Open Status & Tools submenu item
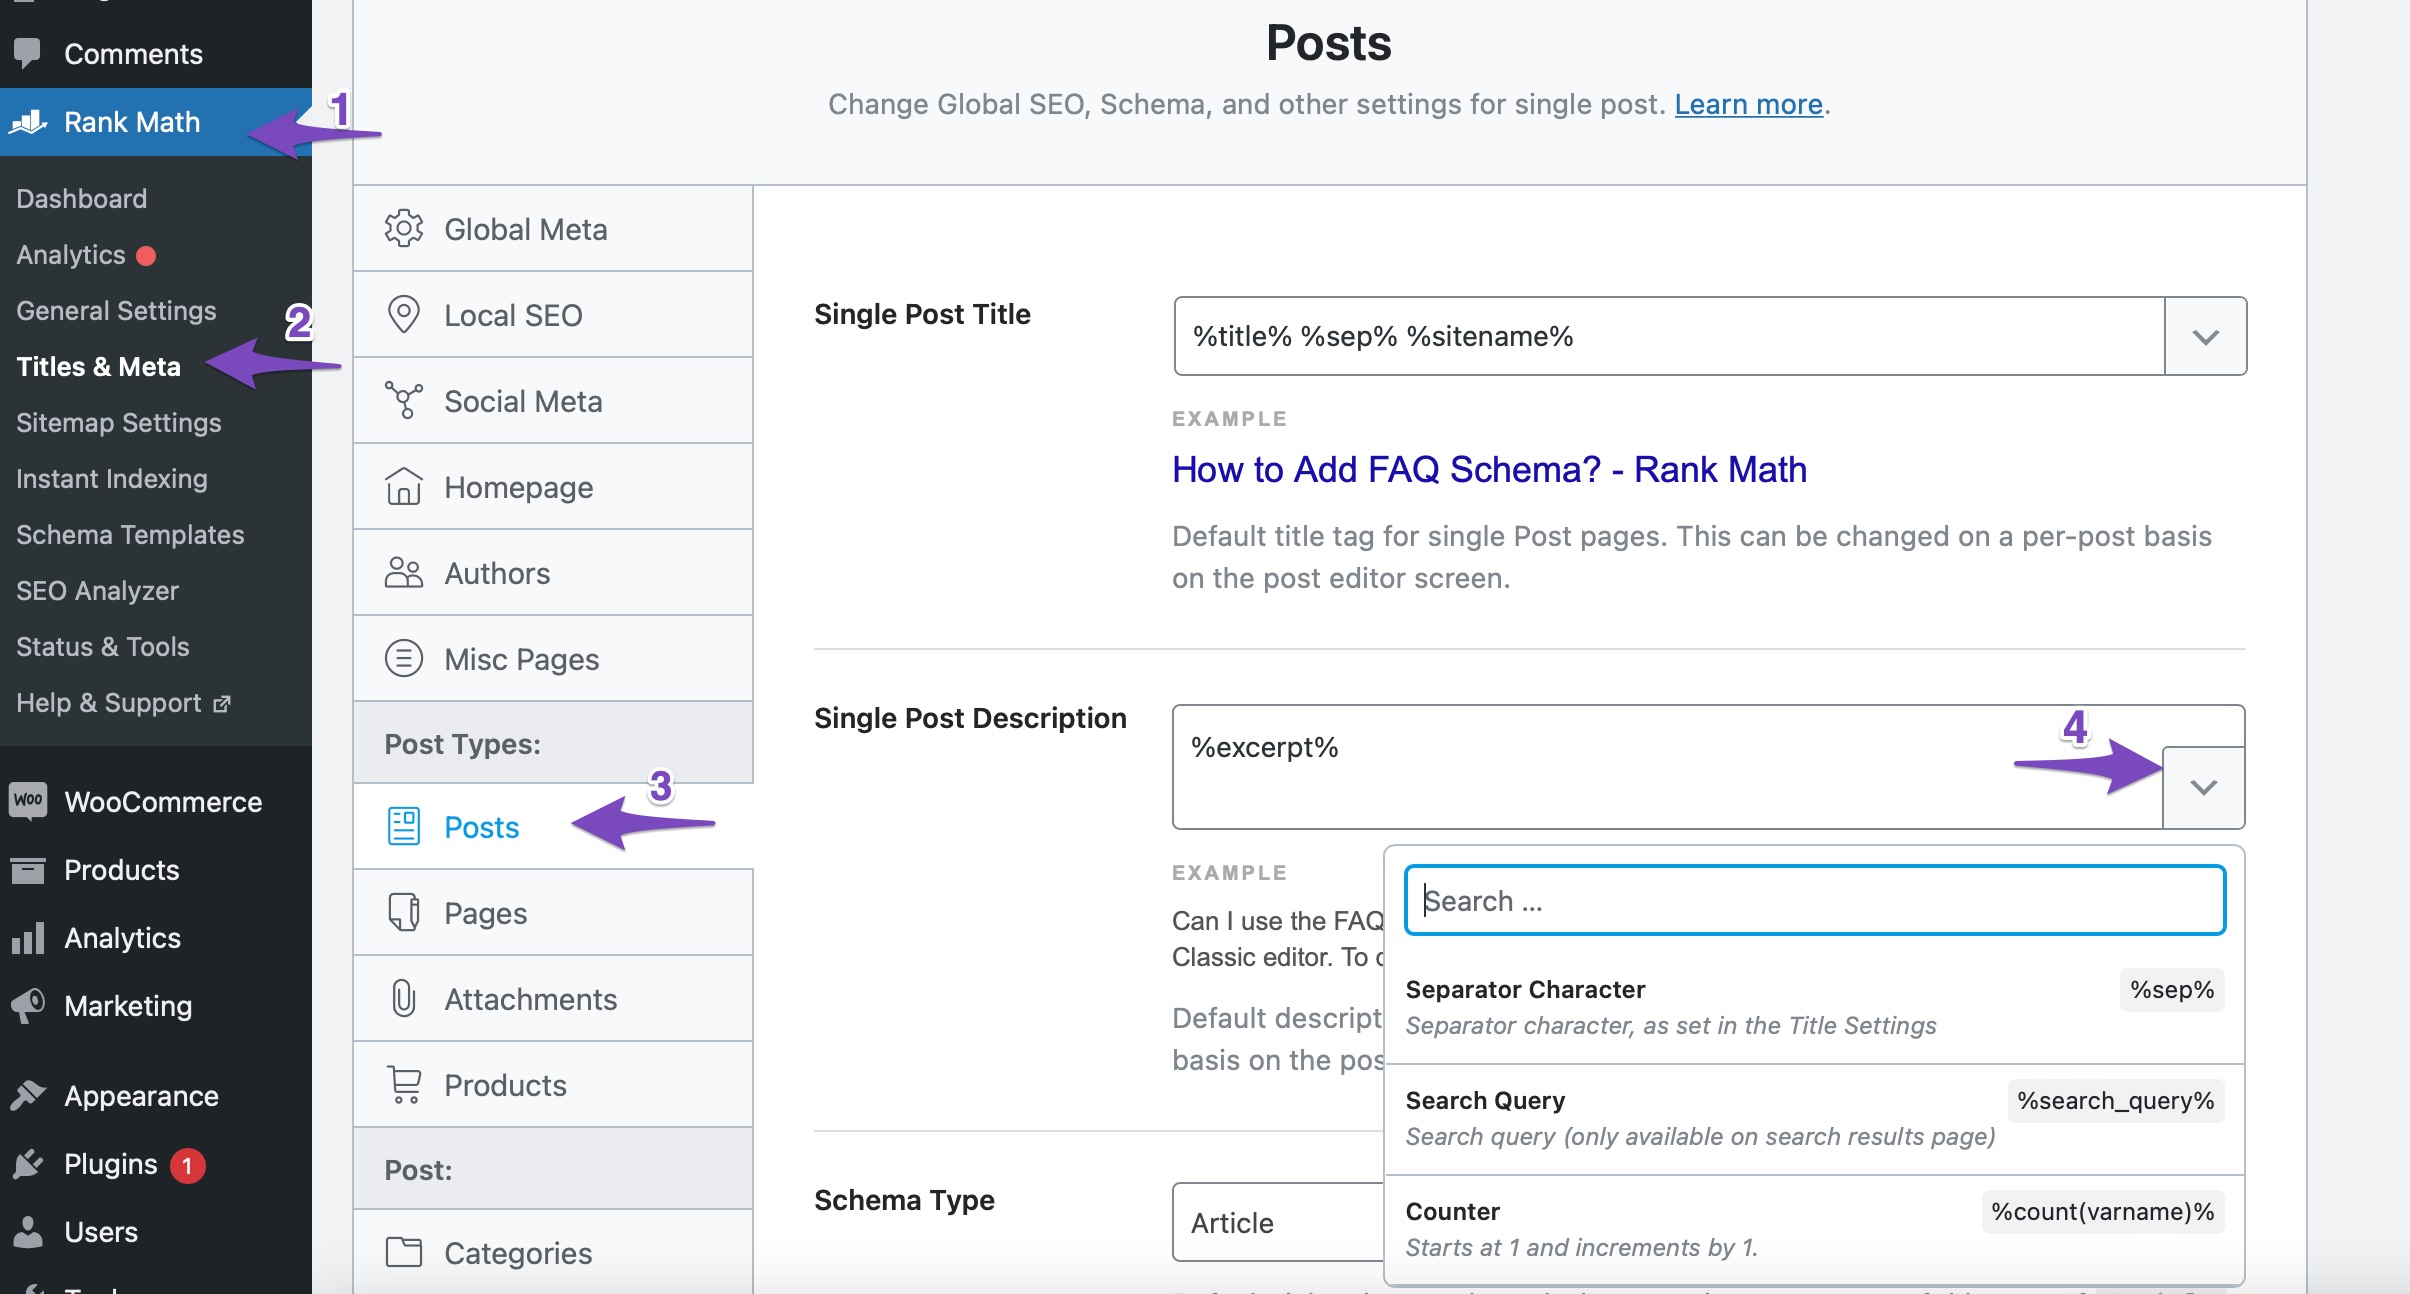This screenshot has width=2410, height=1294. [x=103, y=646]
